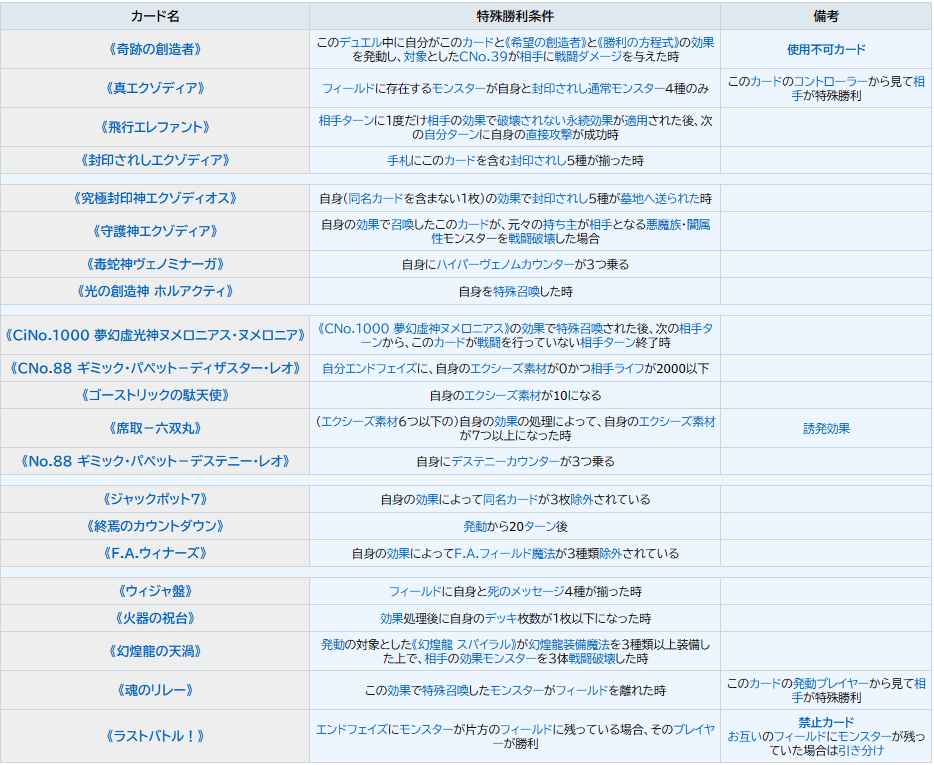Go to the 《究極封印神エクゾディオス》 card page
Screen dimensions: 934x765
click(154, 198)
